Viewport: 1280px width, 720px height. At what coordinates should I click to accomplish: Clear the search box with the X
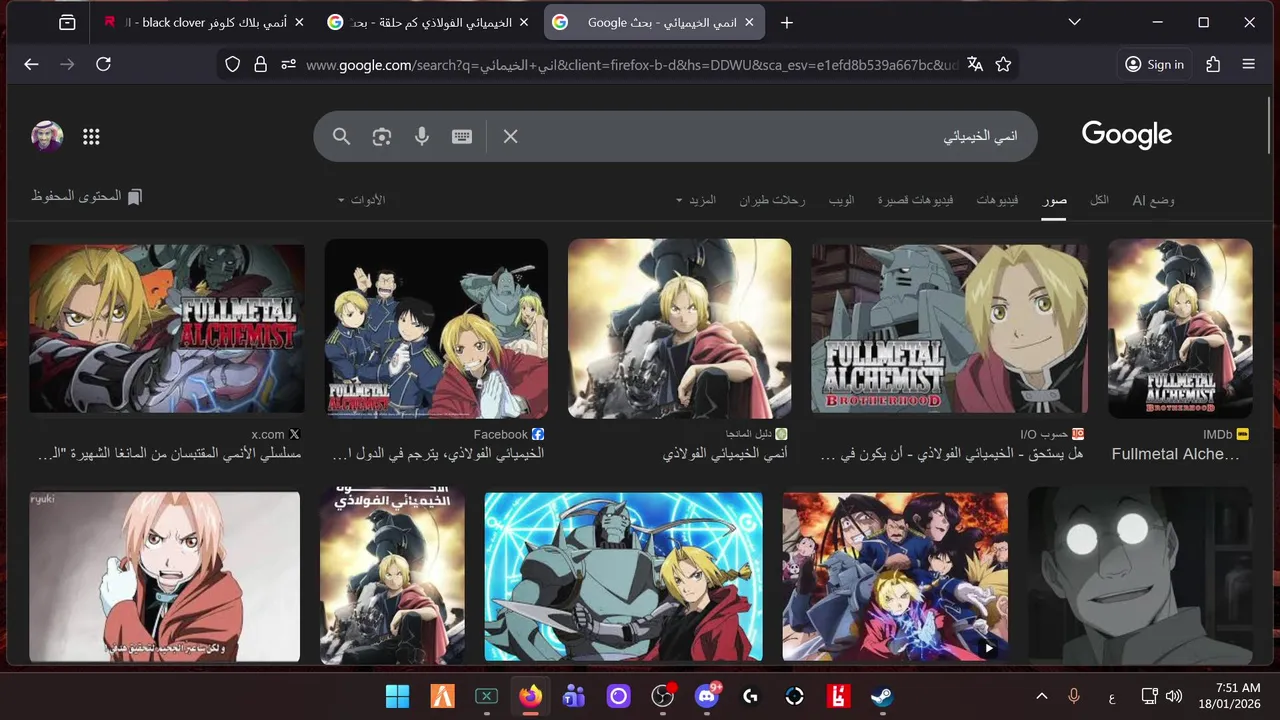point(511,136)
